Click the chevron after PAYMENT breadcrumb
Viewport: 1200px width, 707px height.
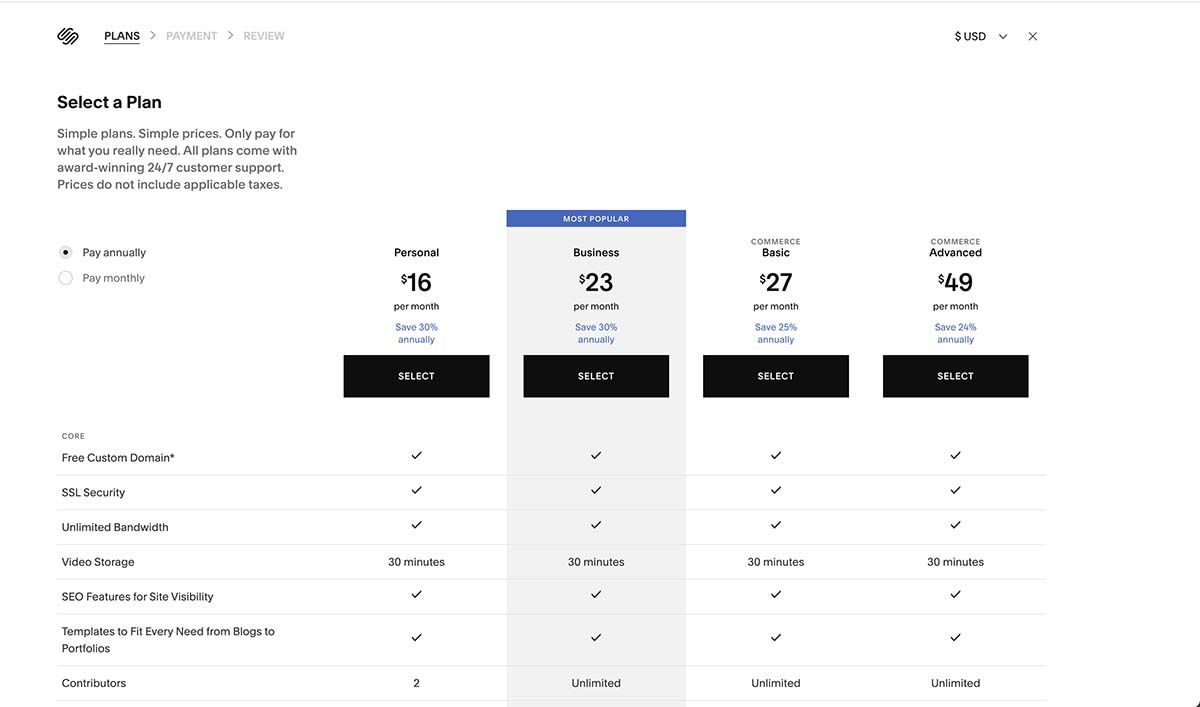click(229, 34)
